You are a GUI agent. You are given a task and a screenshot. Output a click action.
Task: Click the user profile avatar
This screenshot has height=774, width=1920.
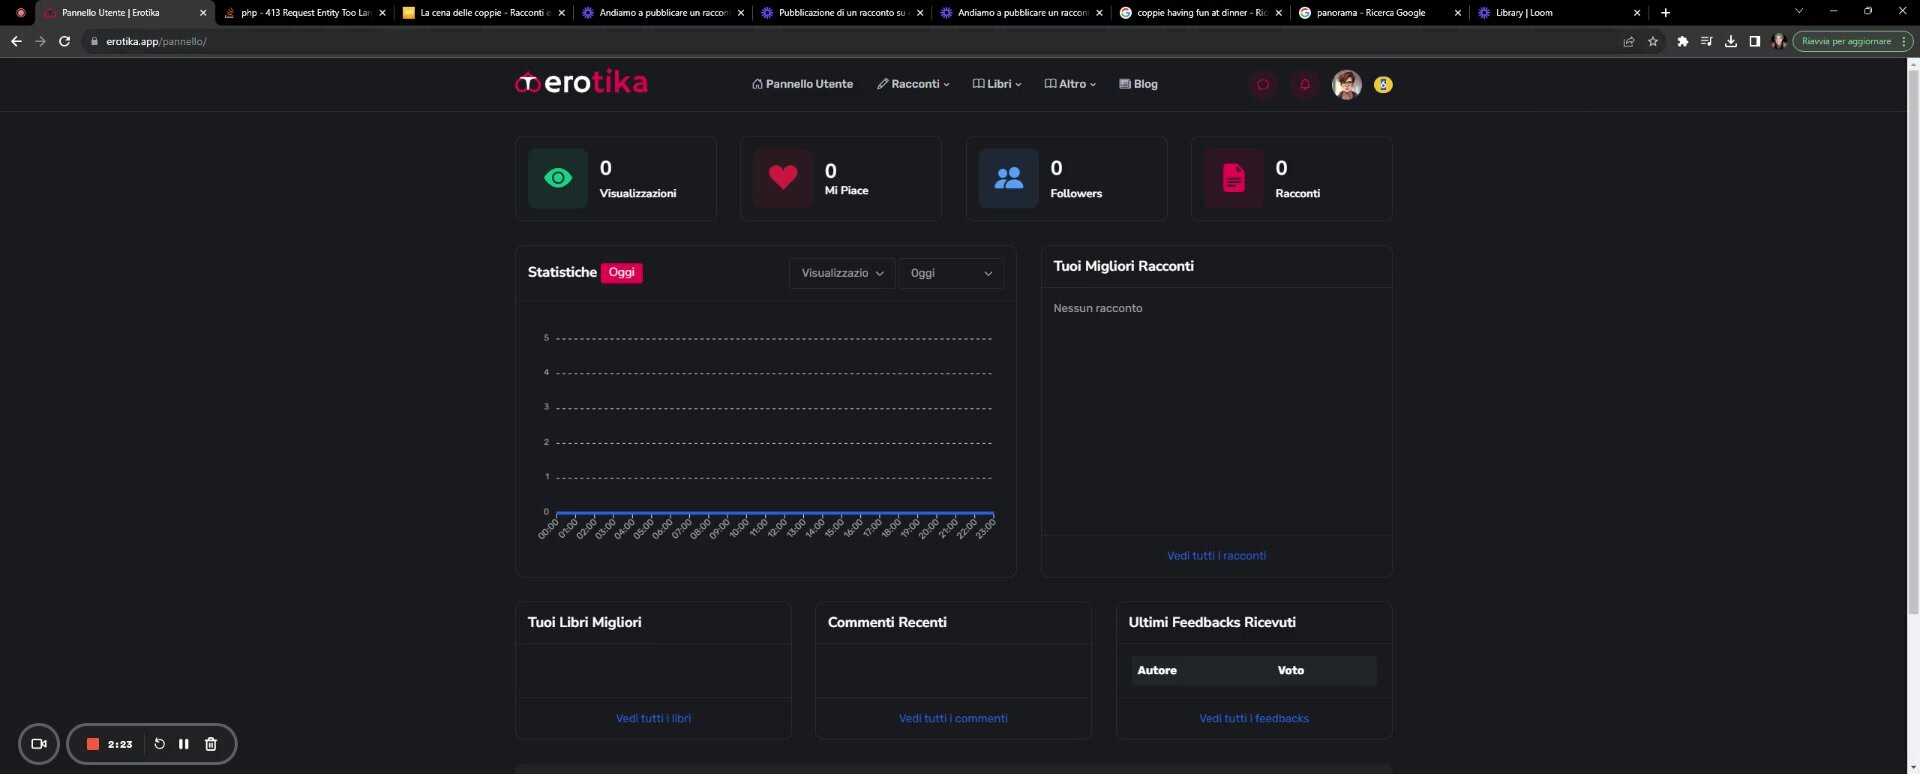[1346, 85]
